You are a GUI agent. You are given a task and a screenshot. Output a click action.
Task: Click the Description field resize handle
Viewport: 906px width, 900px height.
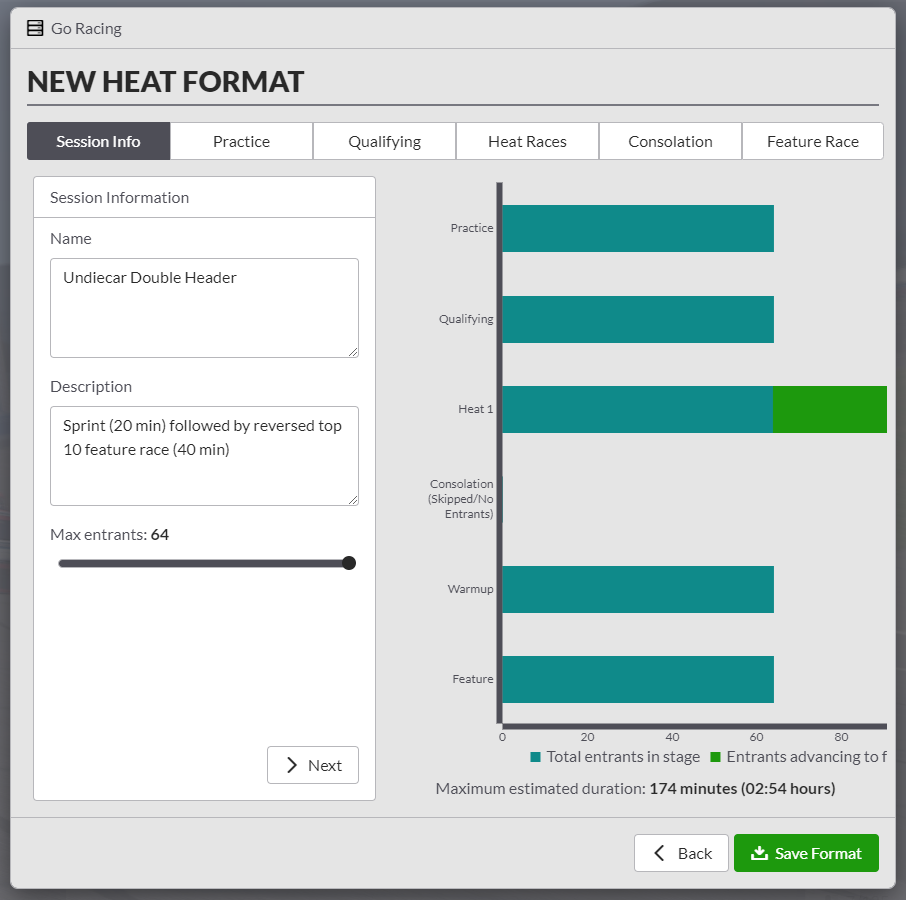click(x=353, y=500)
